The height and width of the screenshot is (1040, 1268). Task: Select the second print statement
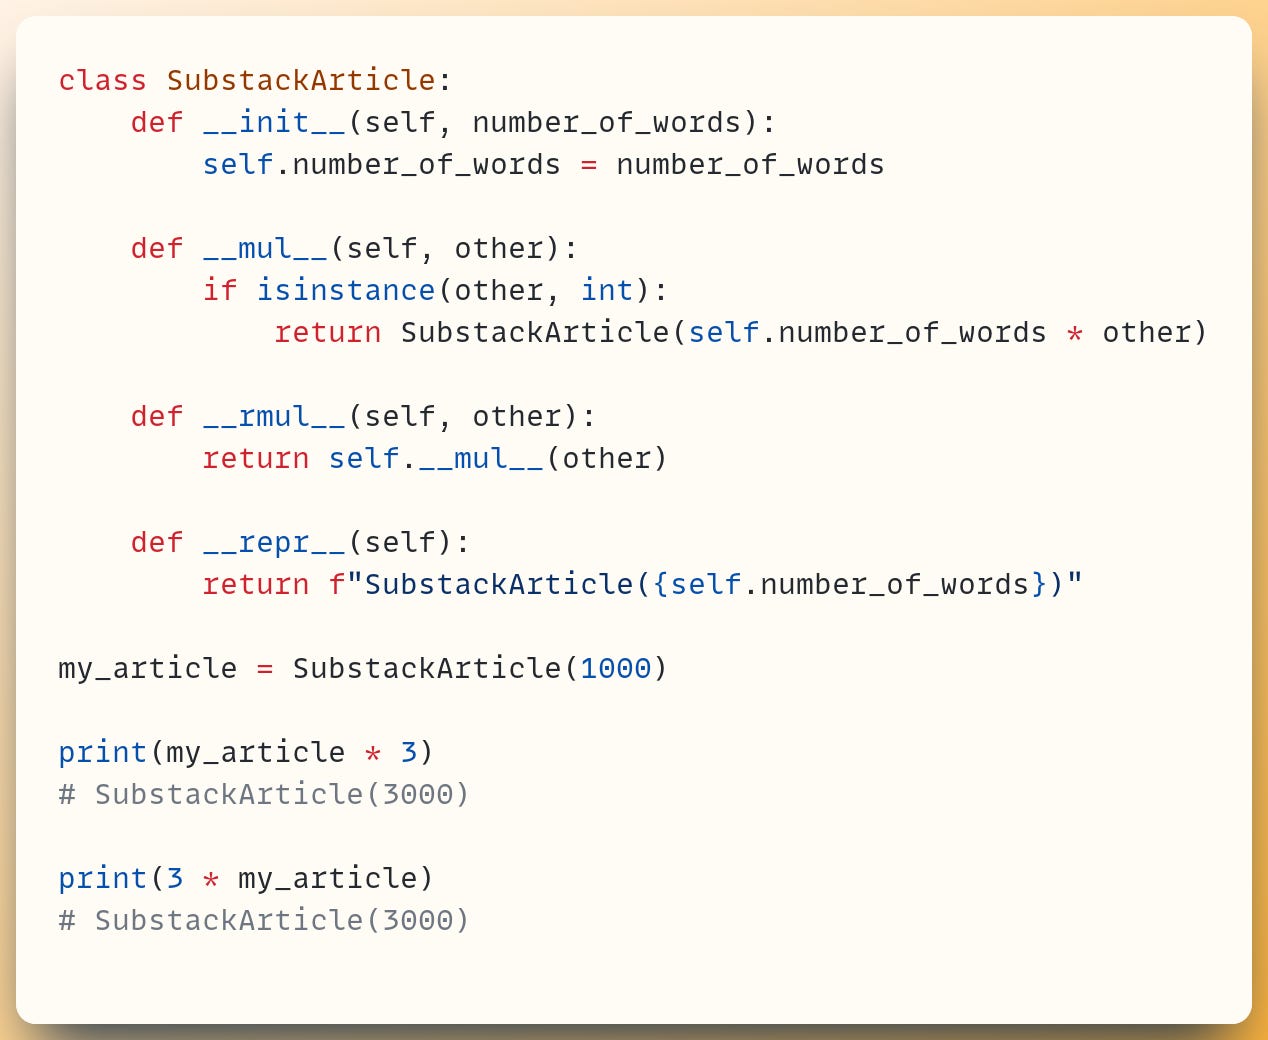click(245, 878)
